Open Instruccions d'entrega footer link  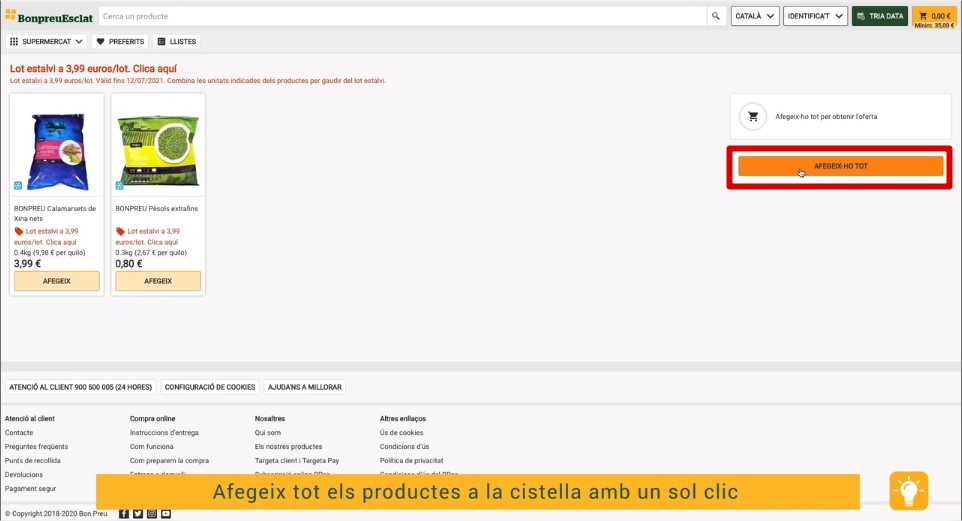coord(164,433)
